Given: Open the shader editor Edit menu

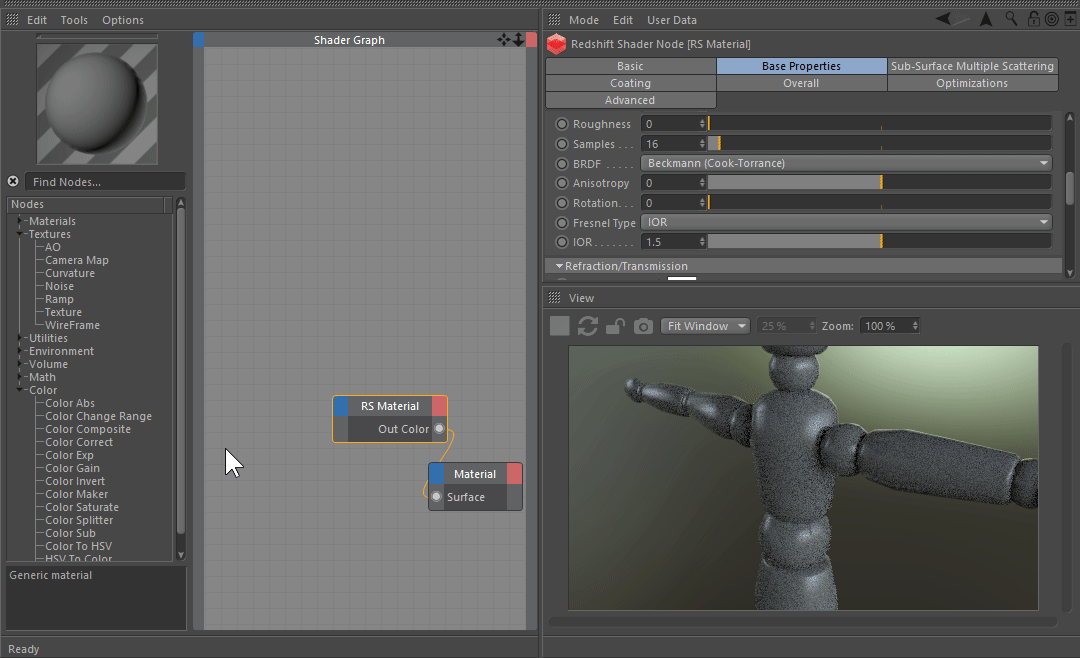Looking at the screenshot, I should [x=37, y=20].
